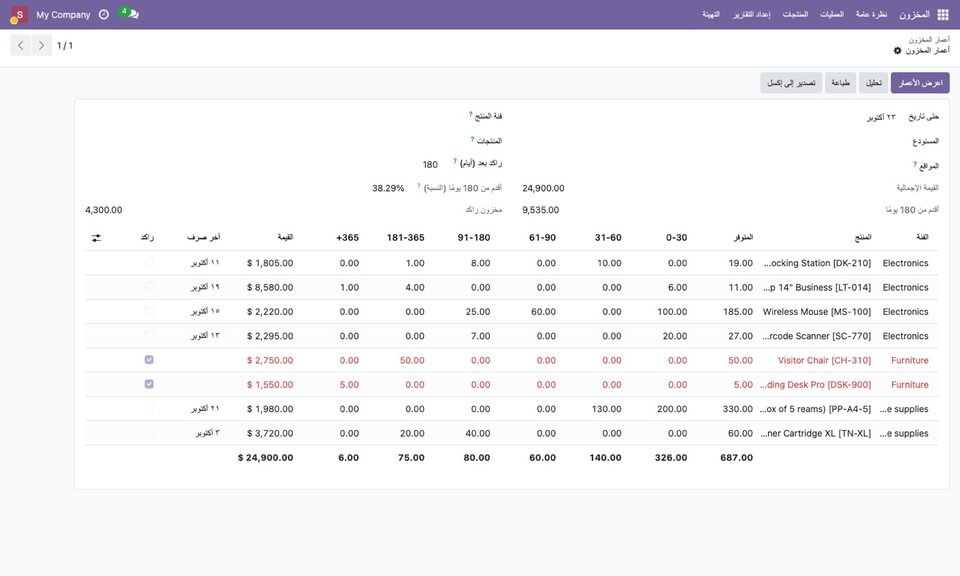Open the column settings sliders icon
This screenshot has height=576, width=960.
pos(96,238)
